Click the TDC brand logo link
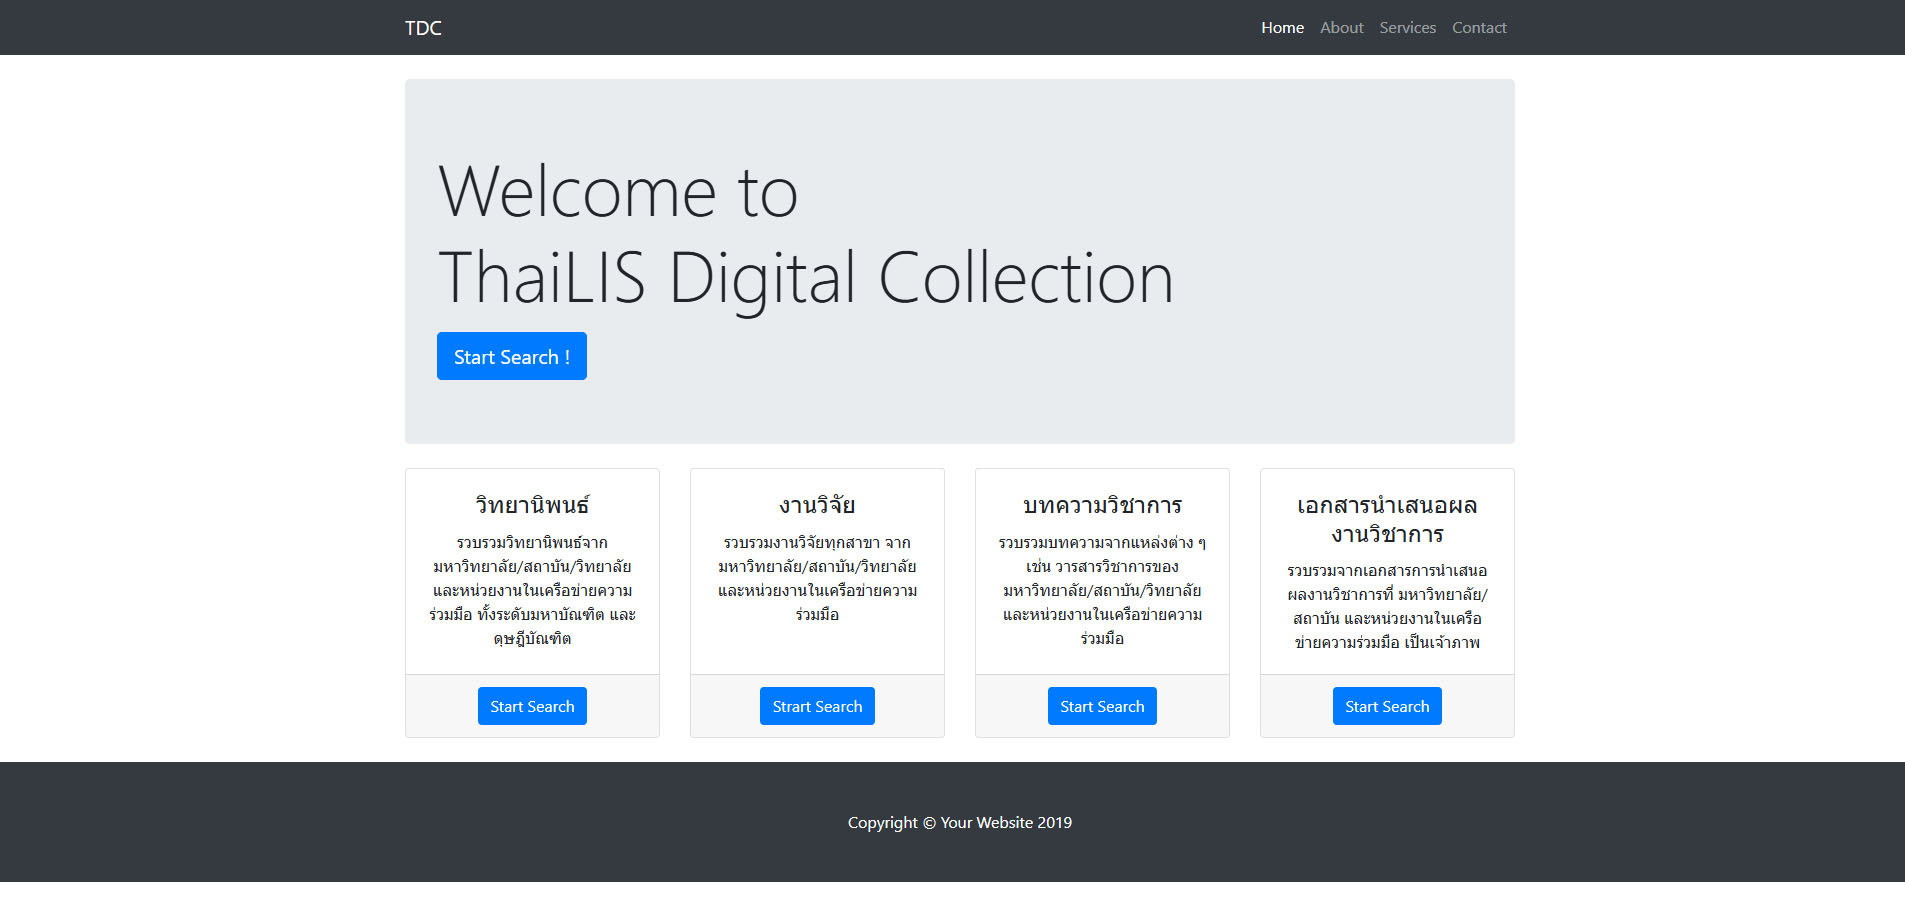The height and width of the screenshot is (918, 1905). coord(423,28)
